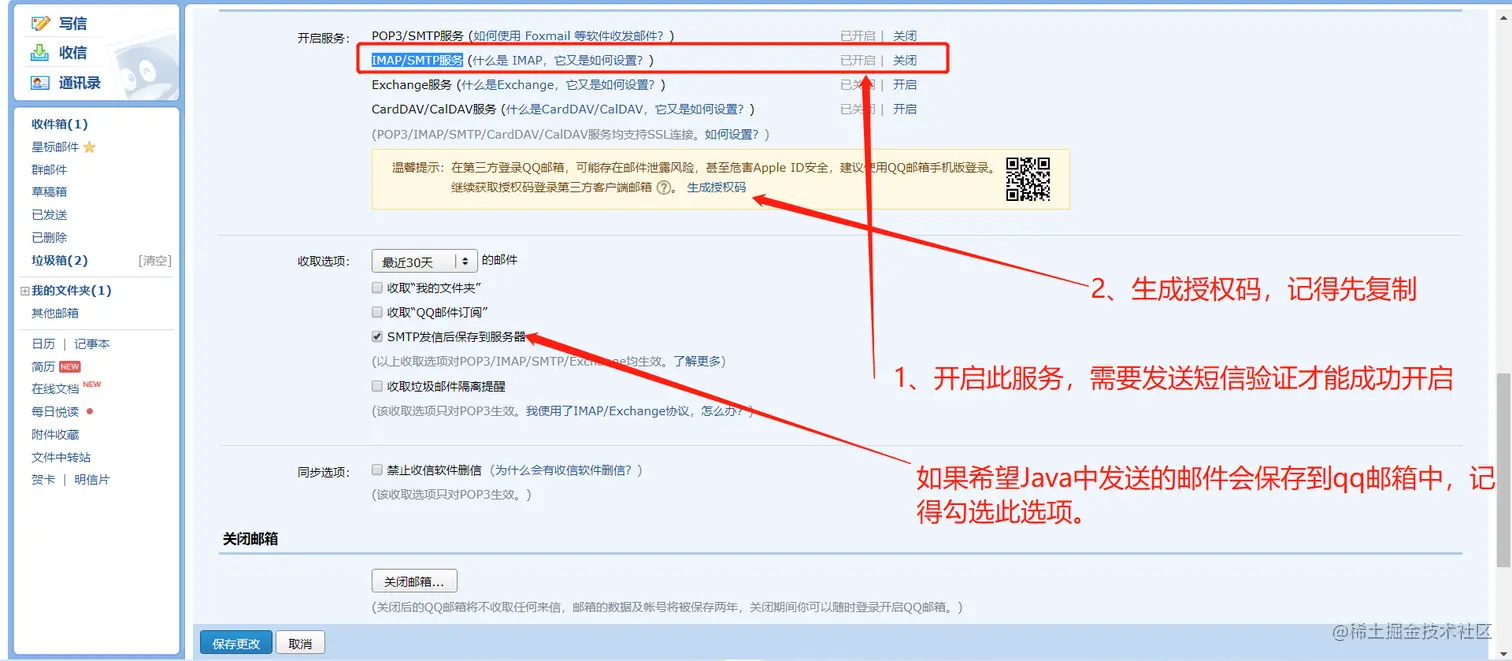Toggle 收取"我的文件夹" checkbox
The width and height of the screenshot is (1512, 661).
pos(377,287)
